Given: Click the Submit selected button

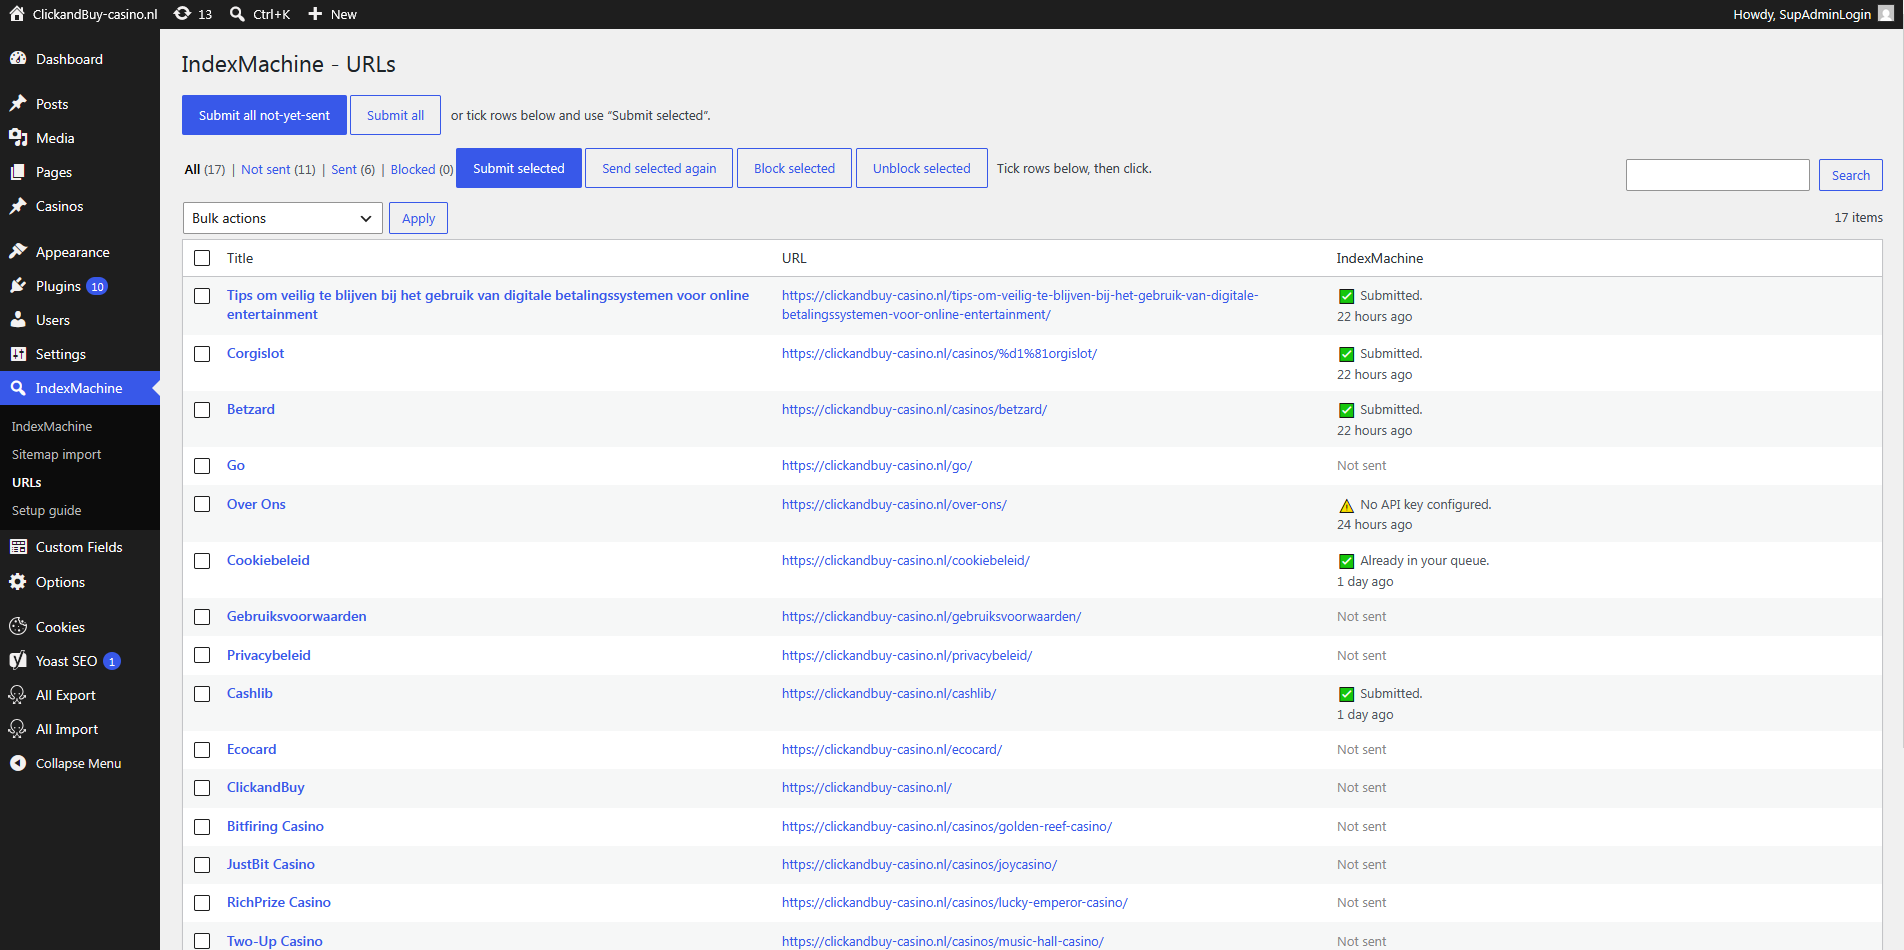Looking at the screenshot, I should click(x=519, y=168).
